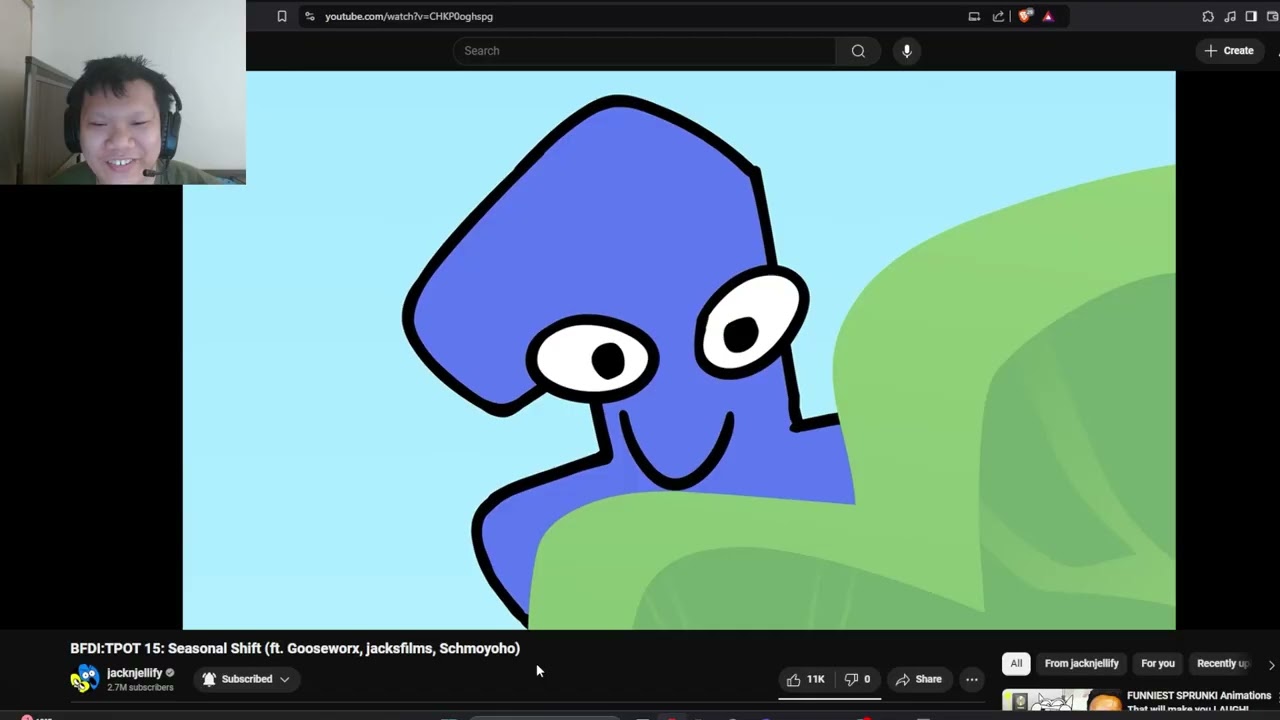1280x720 pixels.
Task: Open the browser extensions puzzle icon
Action: point(1208,16)
